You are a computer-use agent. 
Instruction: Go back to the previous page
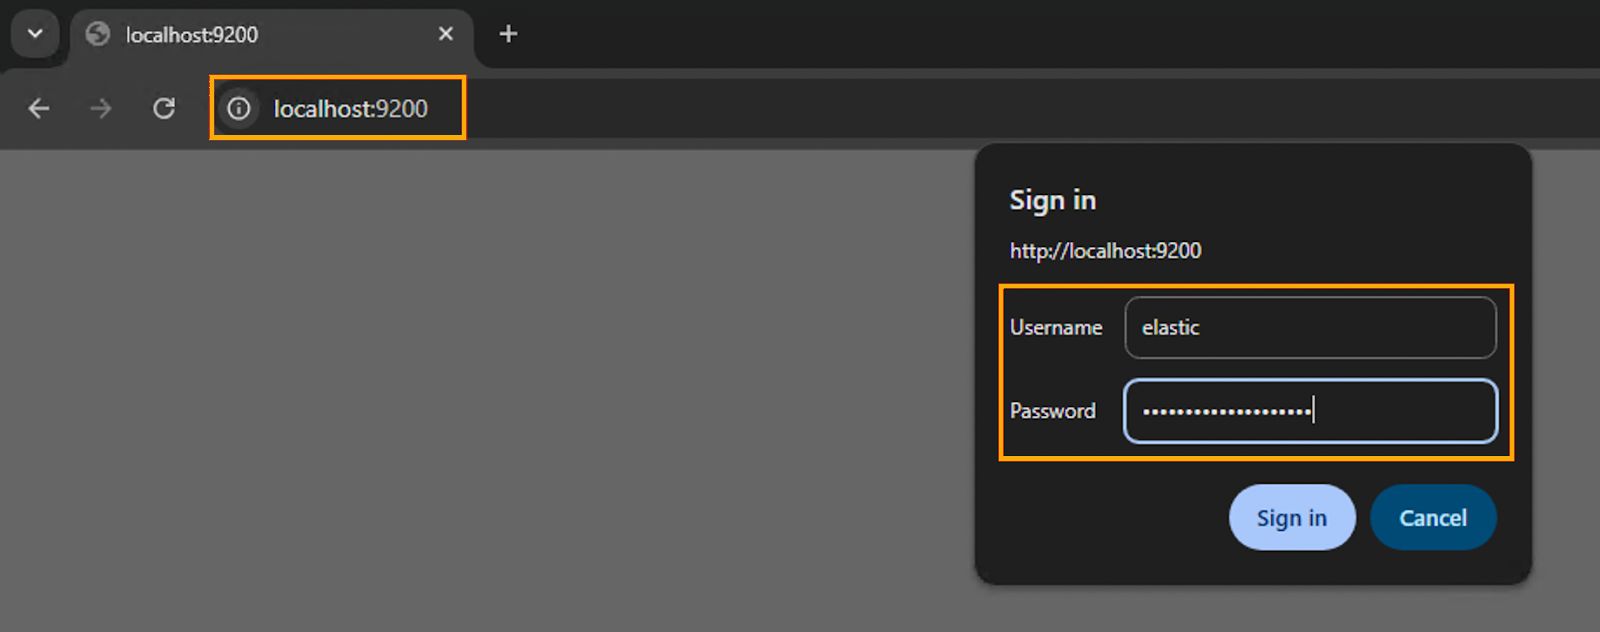[39, 108]
